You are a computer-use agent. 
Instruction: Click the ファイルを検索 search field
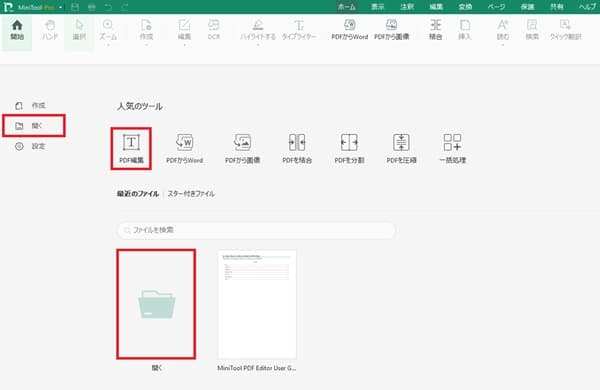(x=256, y=230)
